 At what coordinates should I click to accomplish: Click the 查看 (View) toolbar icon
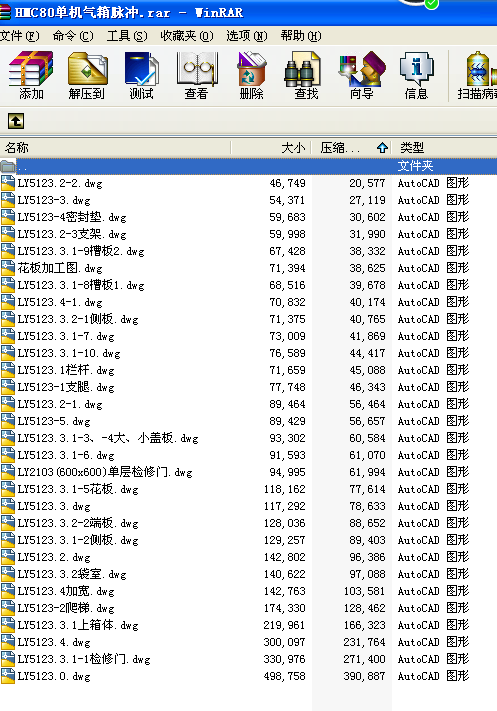click(196, 75)
